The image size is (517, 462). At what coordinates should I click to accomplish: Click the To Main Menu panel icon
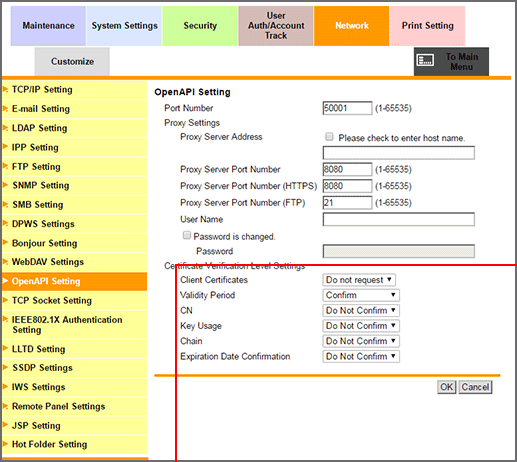tap(426, 60)
